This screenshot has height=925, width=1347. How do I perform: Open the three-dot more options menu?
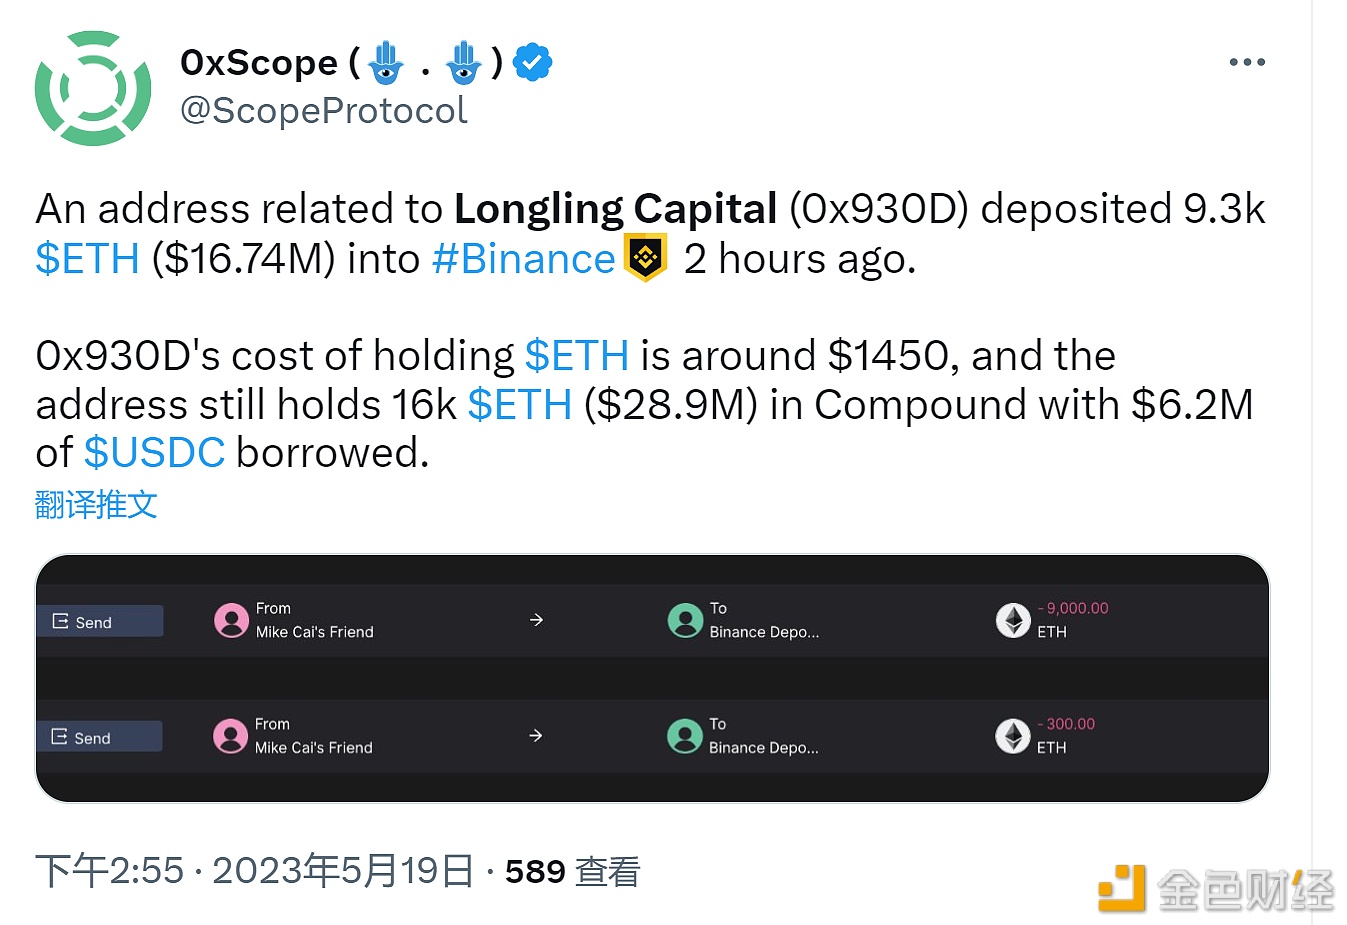point(1246,62)
